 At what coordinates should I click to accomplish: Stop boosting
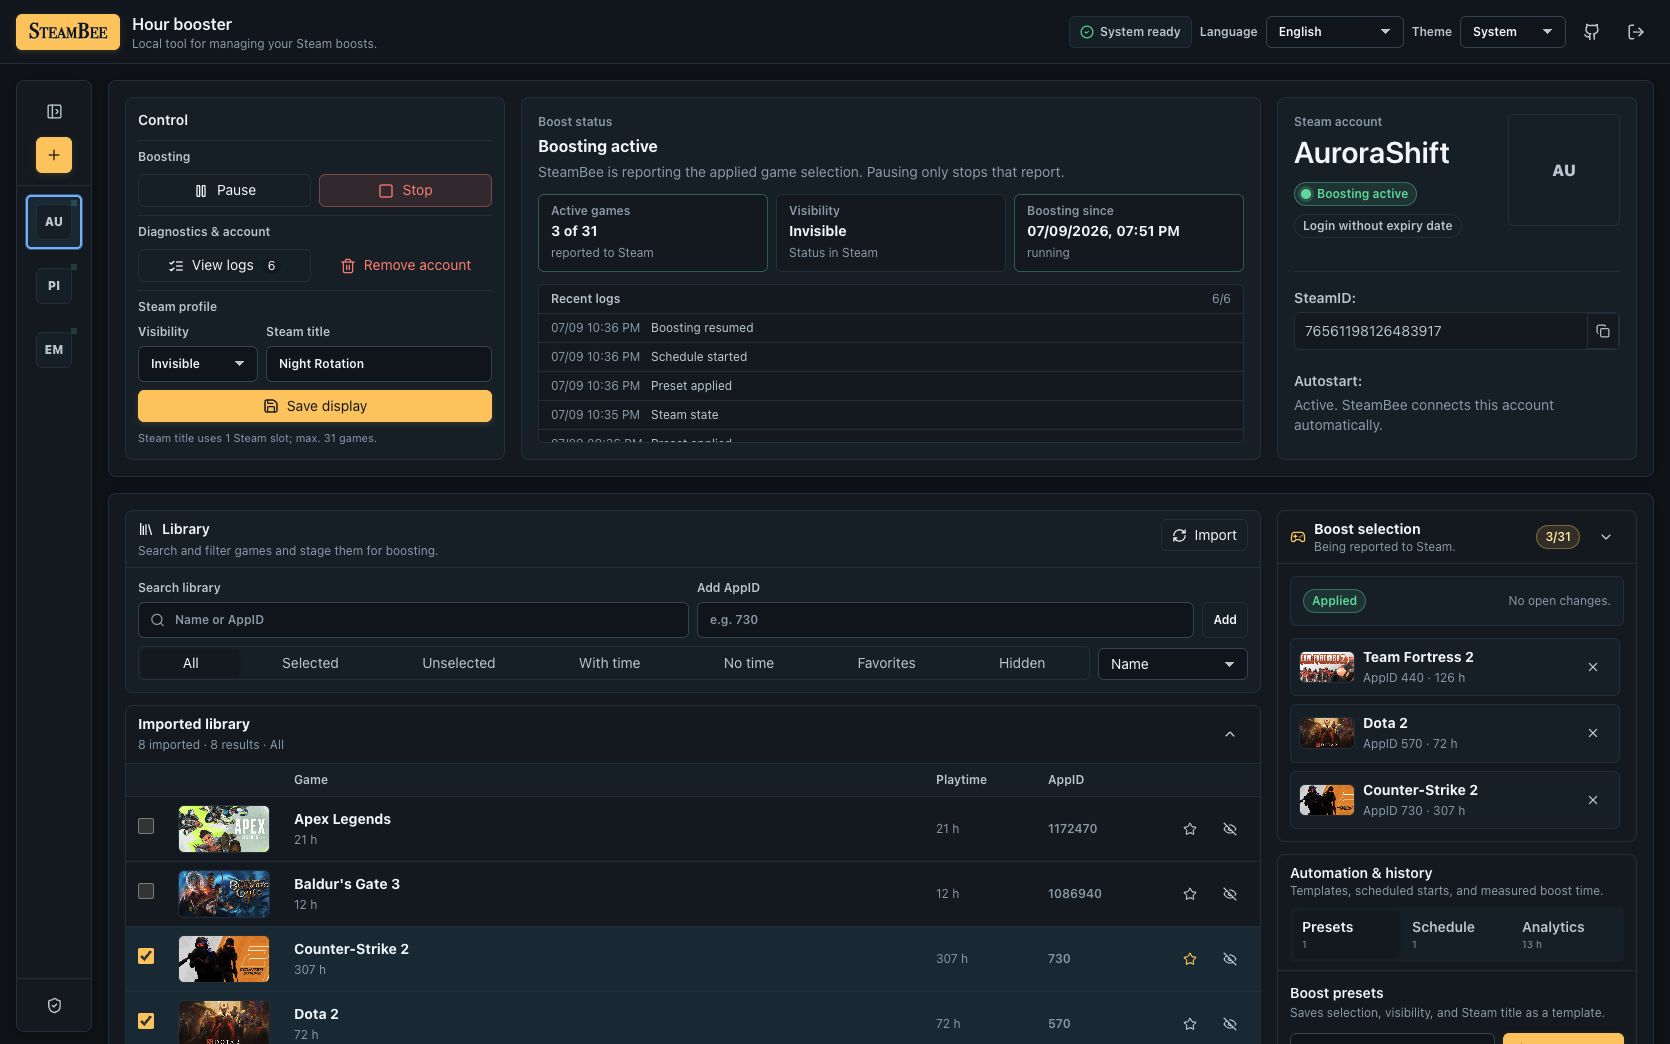click(x=405, y=190)
